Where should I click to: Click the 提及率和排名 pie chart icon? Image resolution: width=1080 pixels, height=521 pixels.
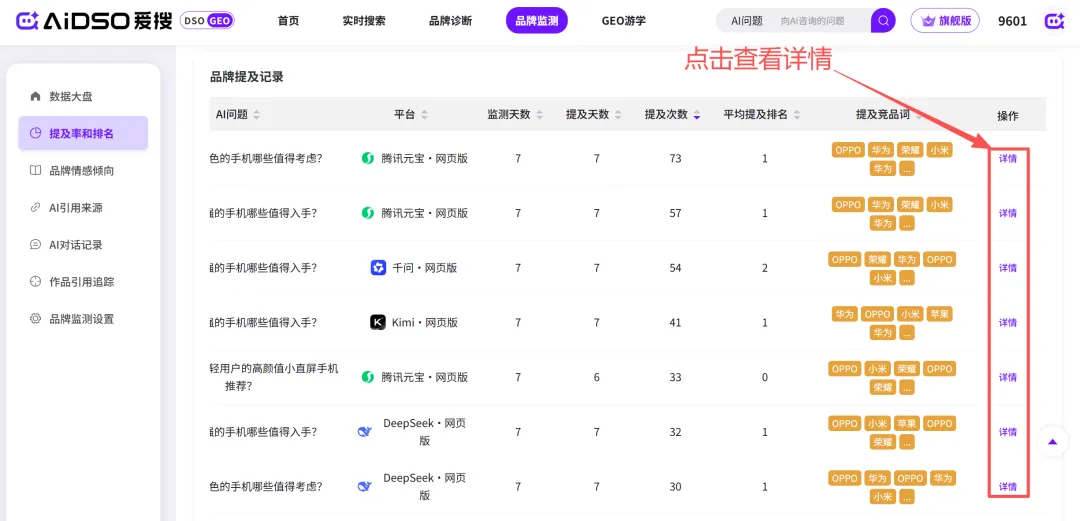coord(36,134)
